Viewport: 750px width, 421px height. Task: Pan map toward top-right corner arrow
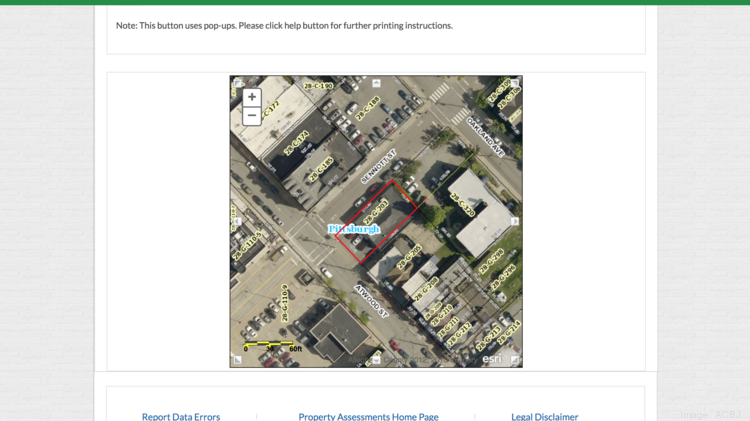point(515,83)
